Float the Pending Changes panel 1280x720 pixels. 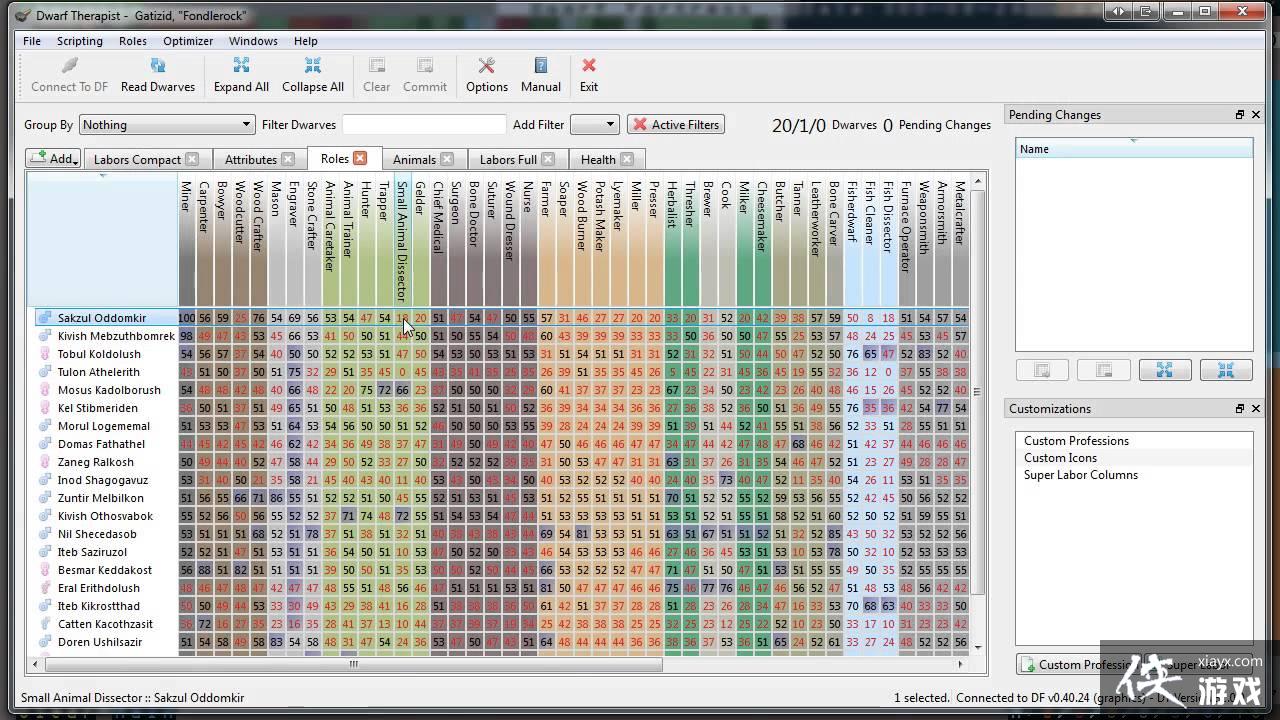(x=1240, y=115)
